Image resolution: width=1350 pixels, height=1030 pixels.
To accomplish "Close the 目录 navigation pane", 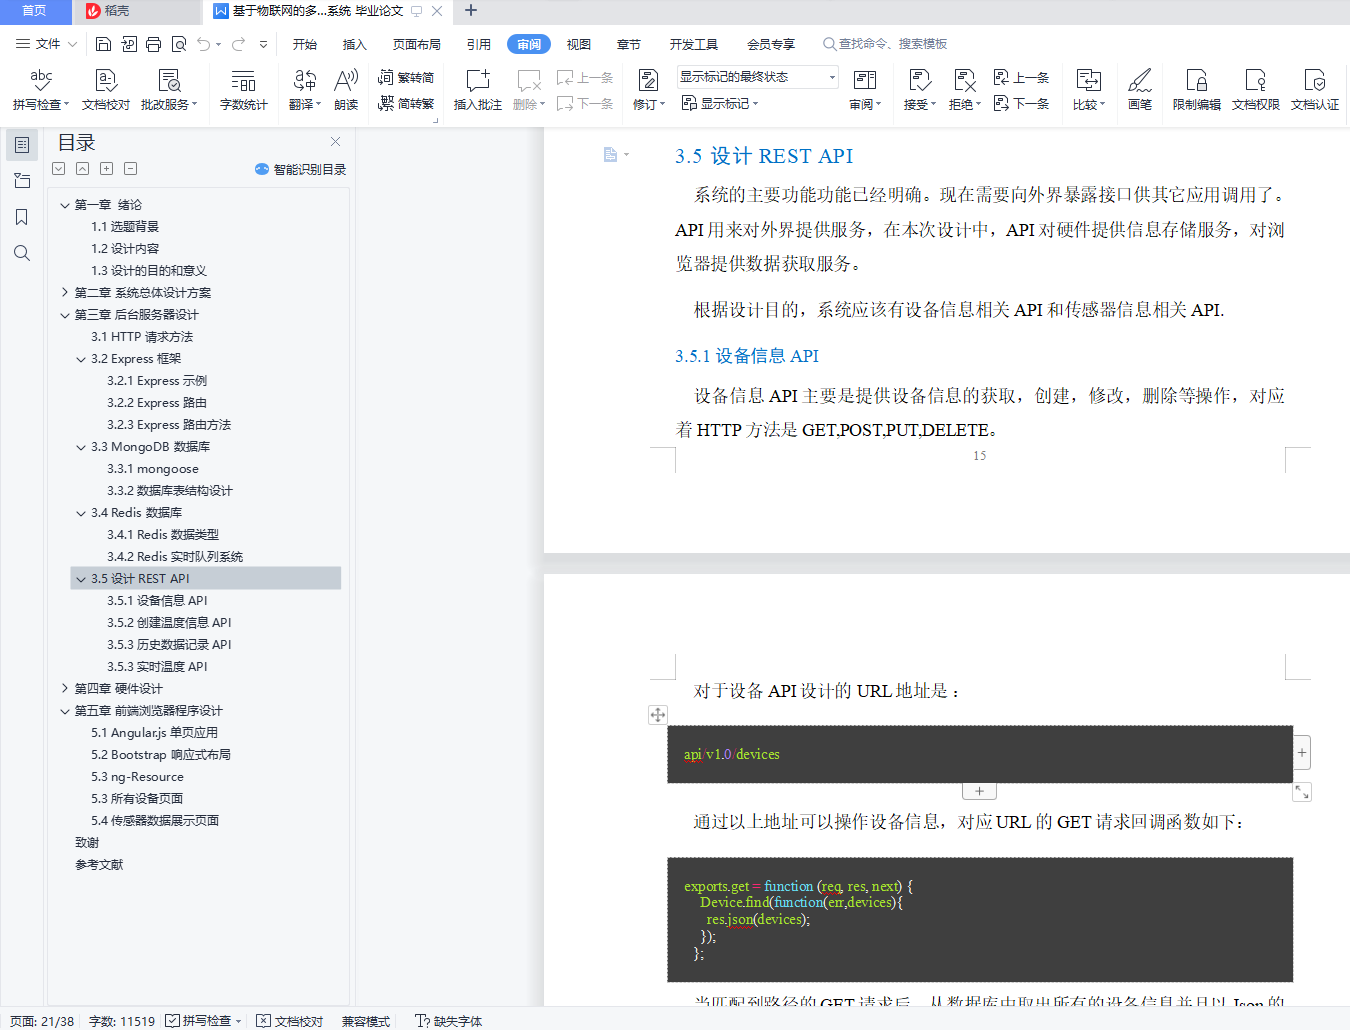I will tap(335, 142).
